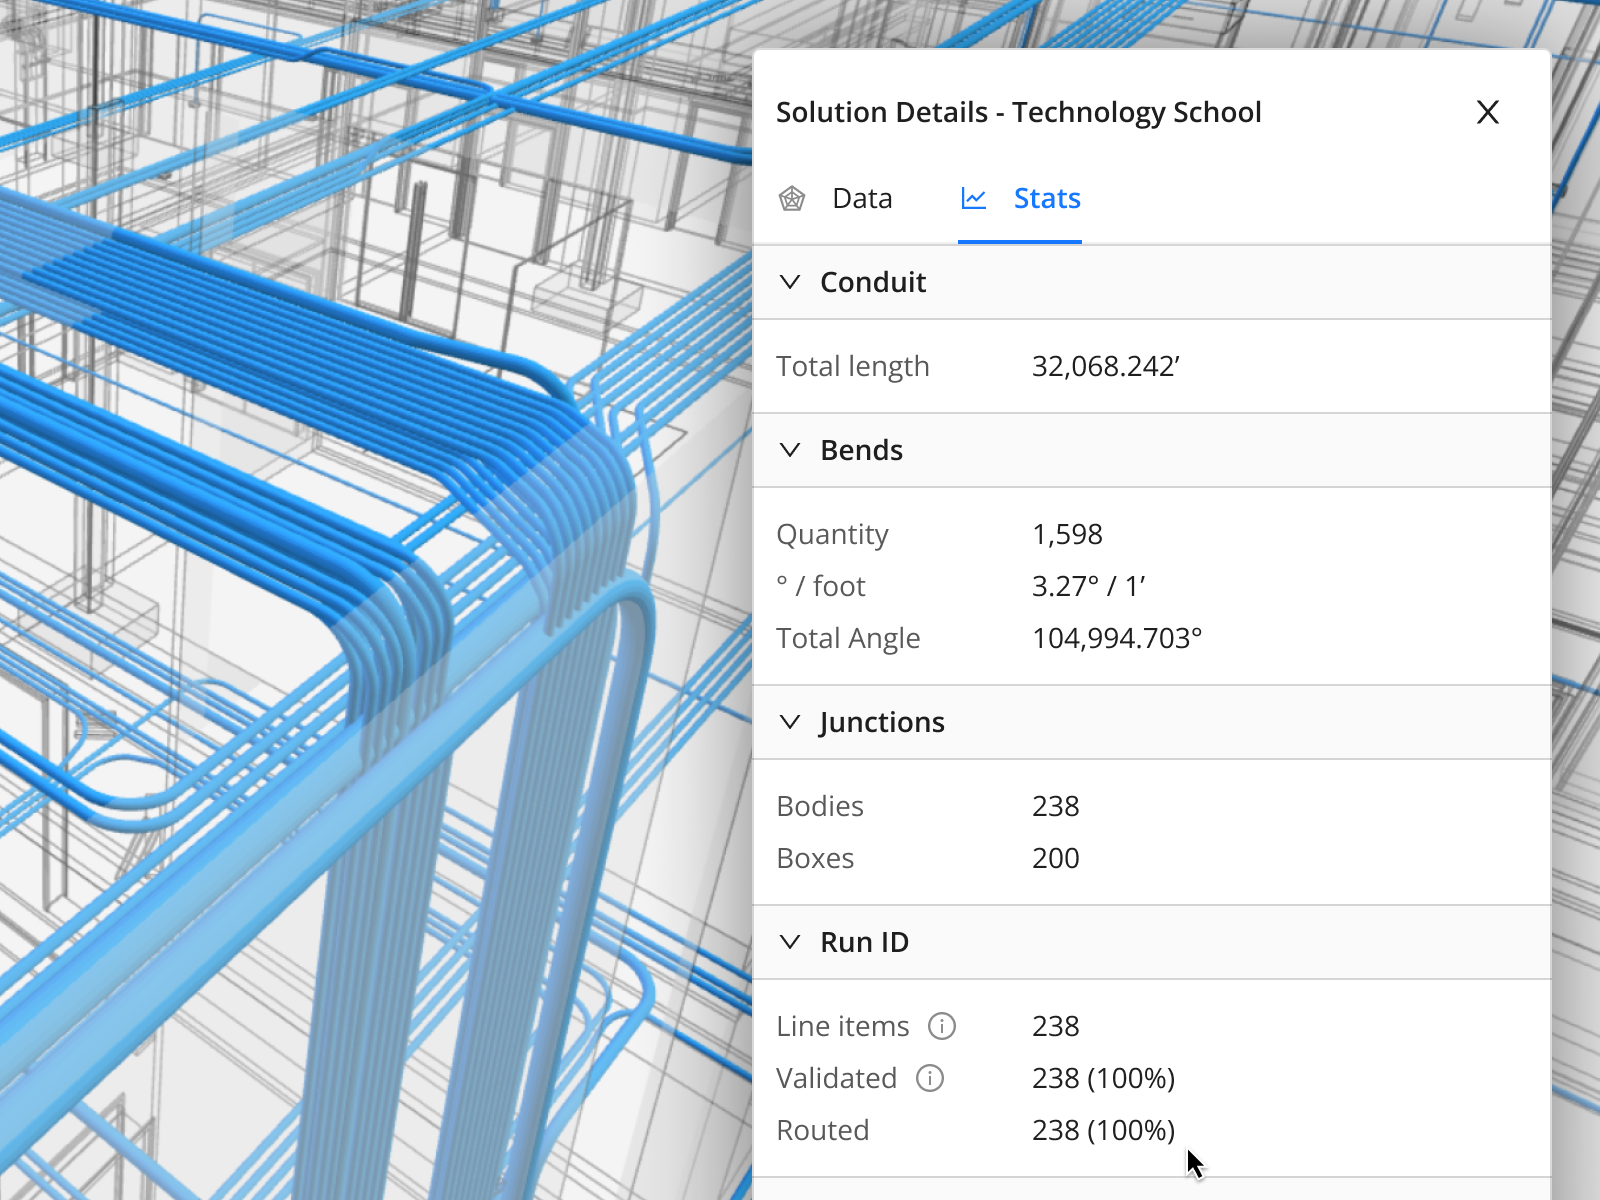Select the Stats tab
The height and width of the screenshot is (1200, 1600).
click(1046, 198)
